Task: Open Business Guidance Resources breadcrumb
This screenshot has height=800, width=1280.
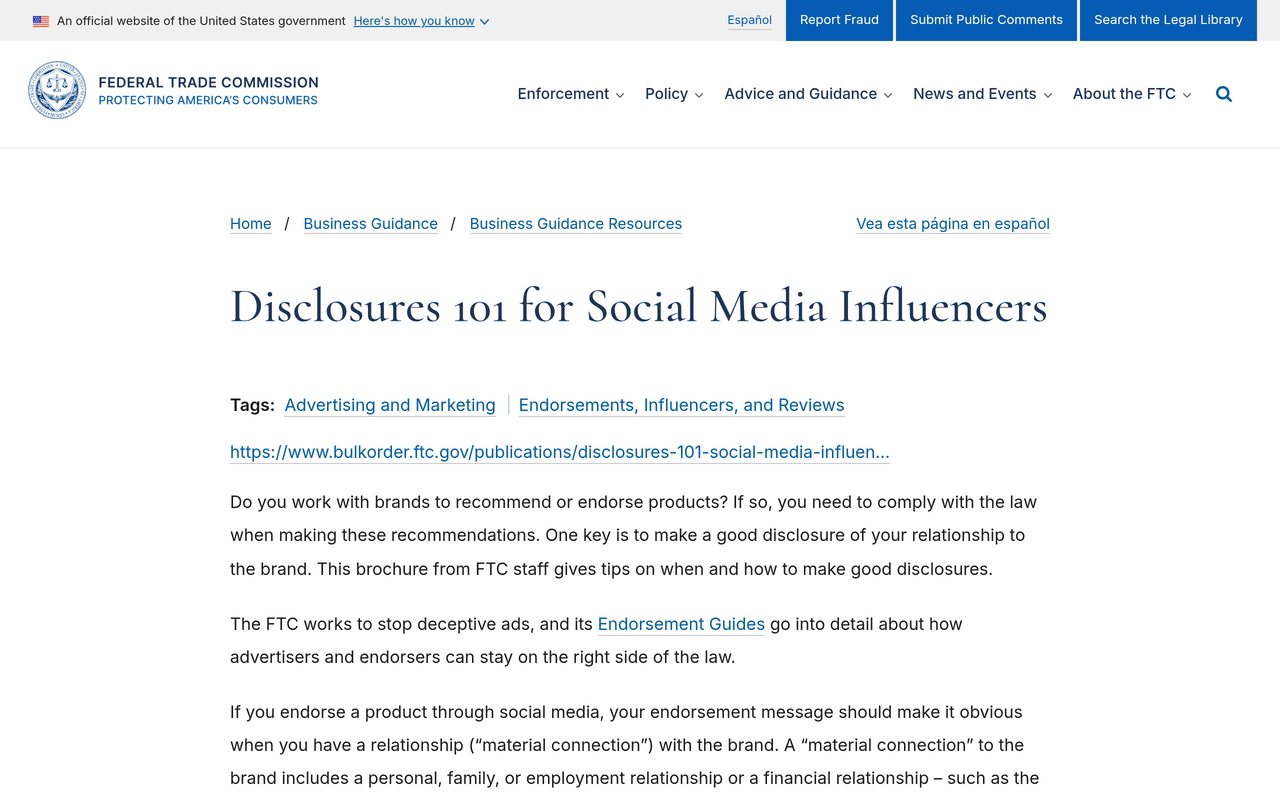Action: pyautogui.click(x=576, y=224)
